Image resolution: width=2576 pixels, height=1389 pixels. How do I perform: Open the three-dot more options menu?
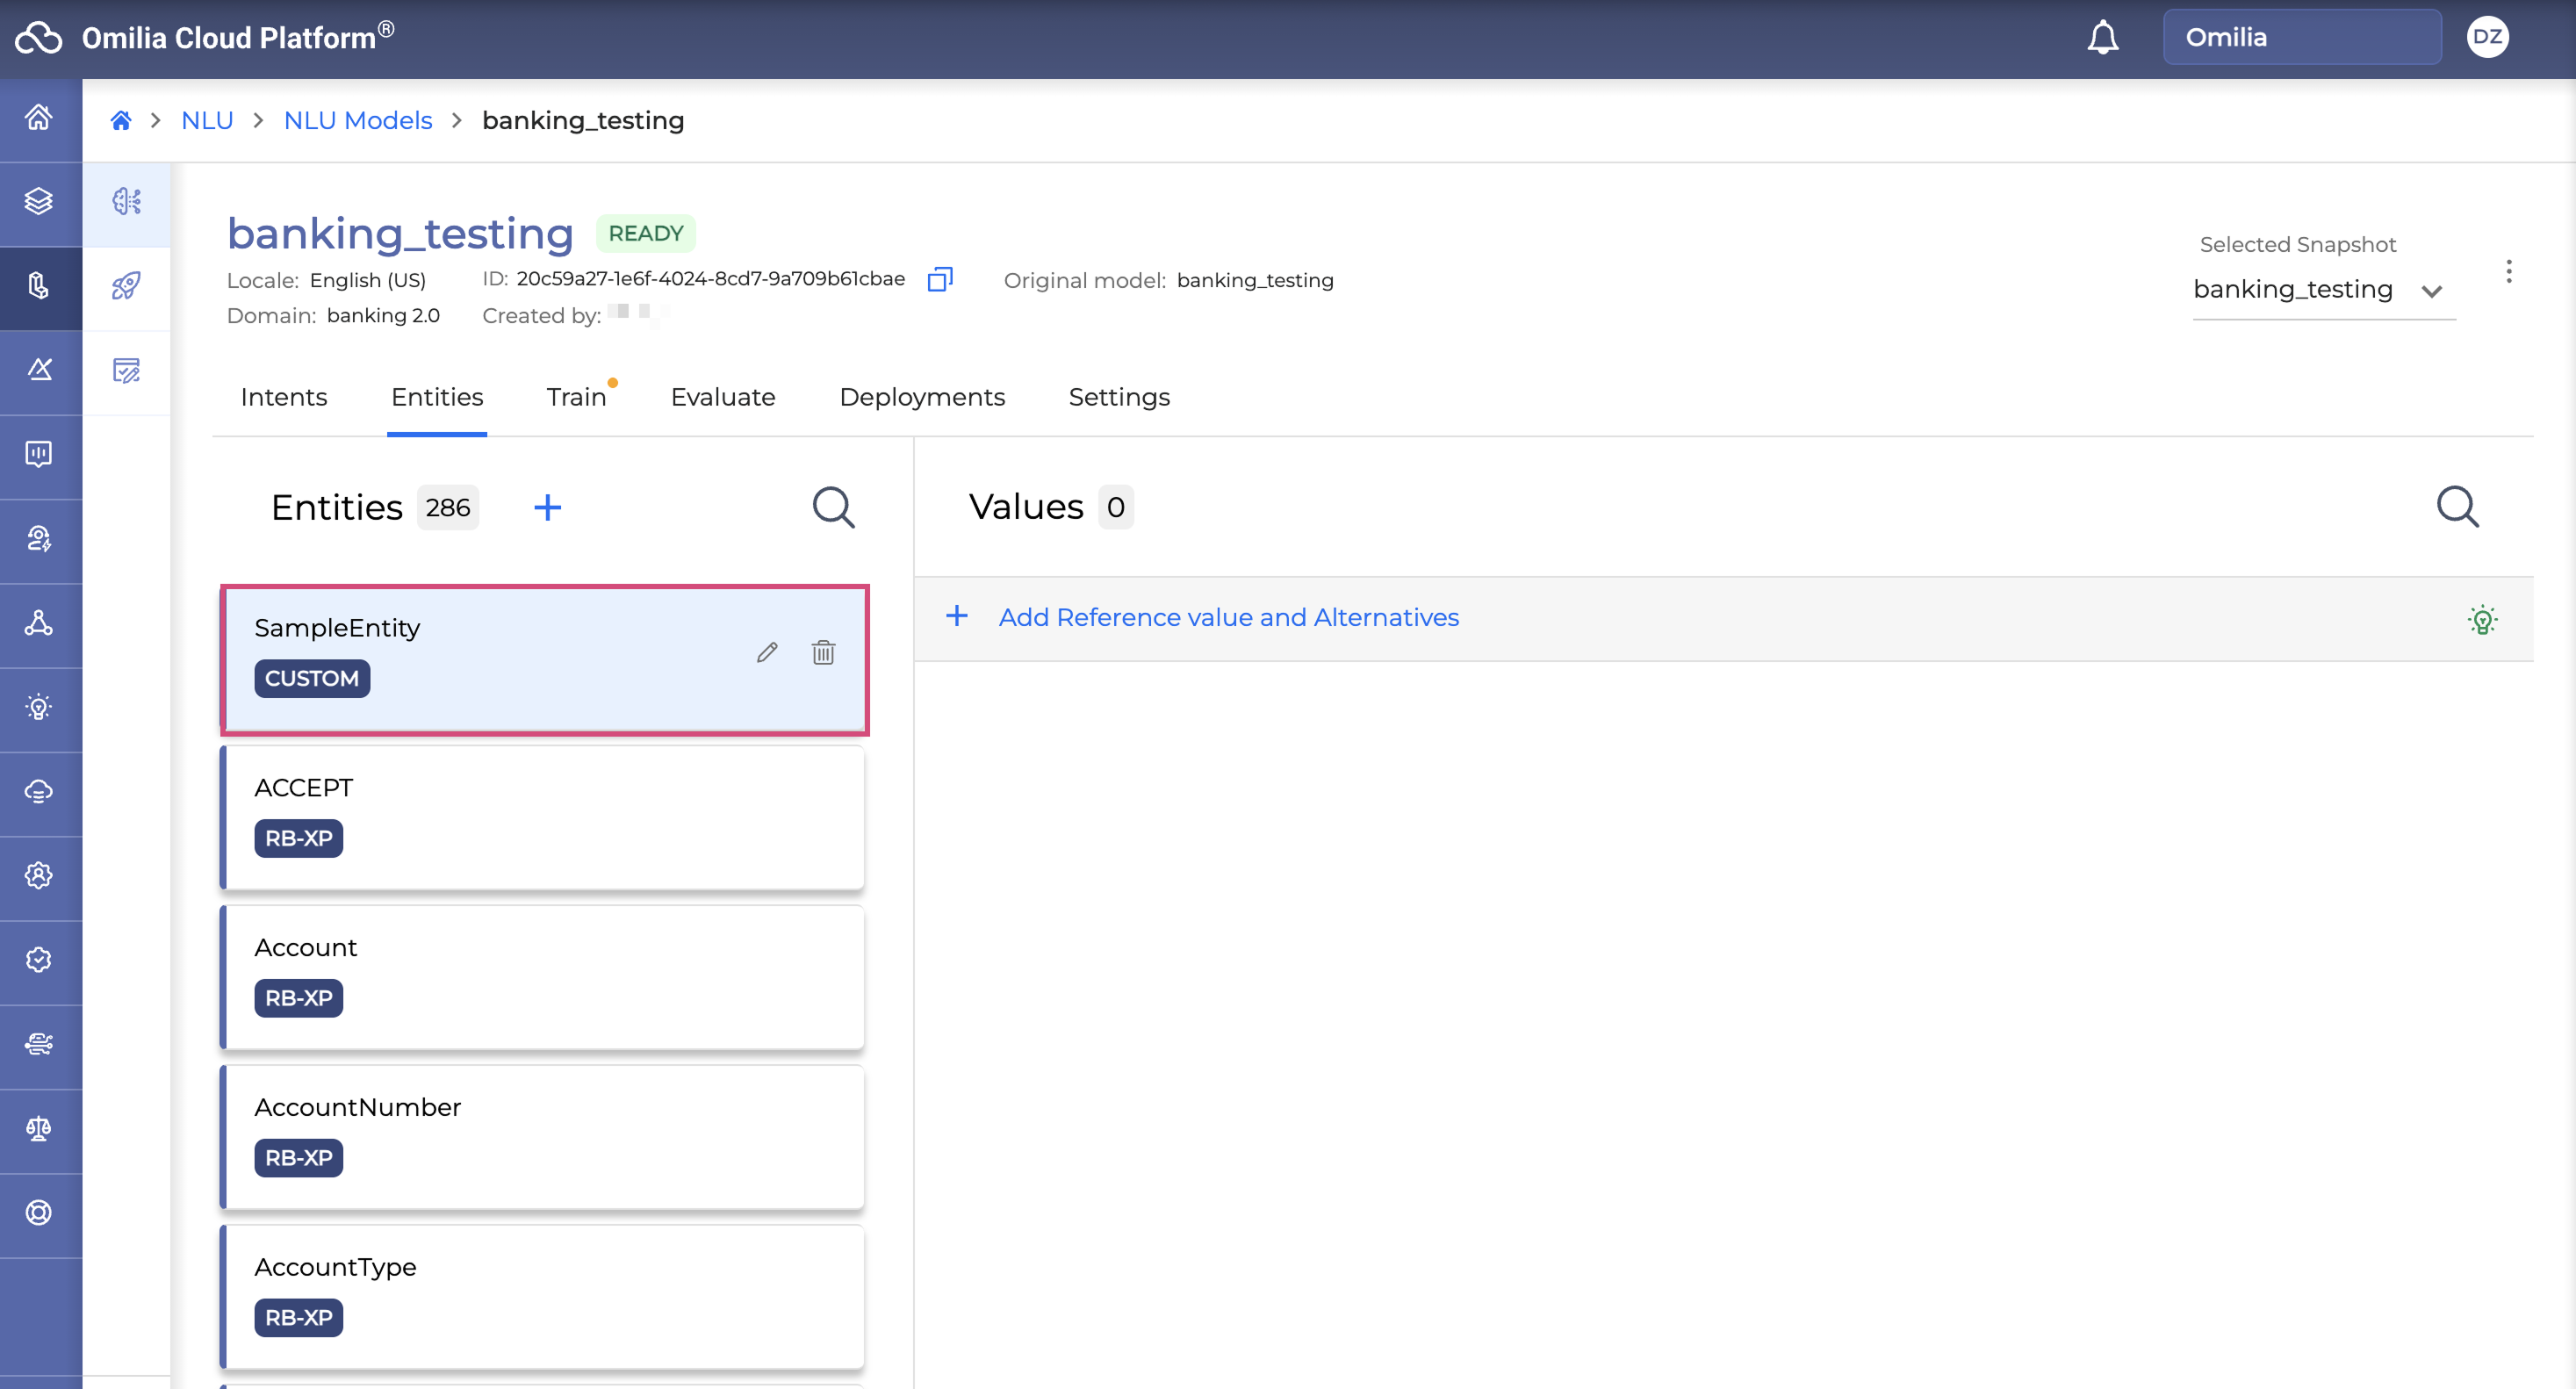click(2508, 272)
